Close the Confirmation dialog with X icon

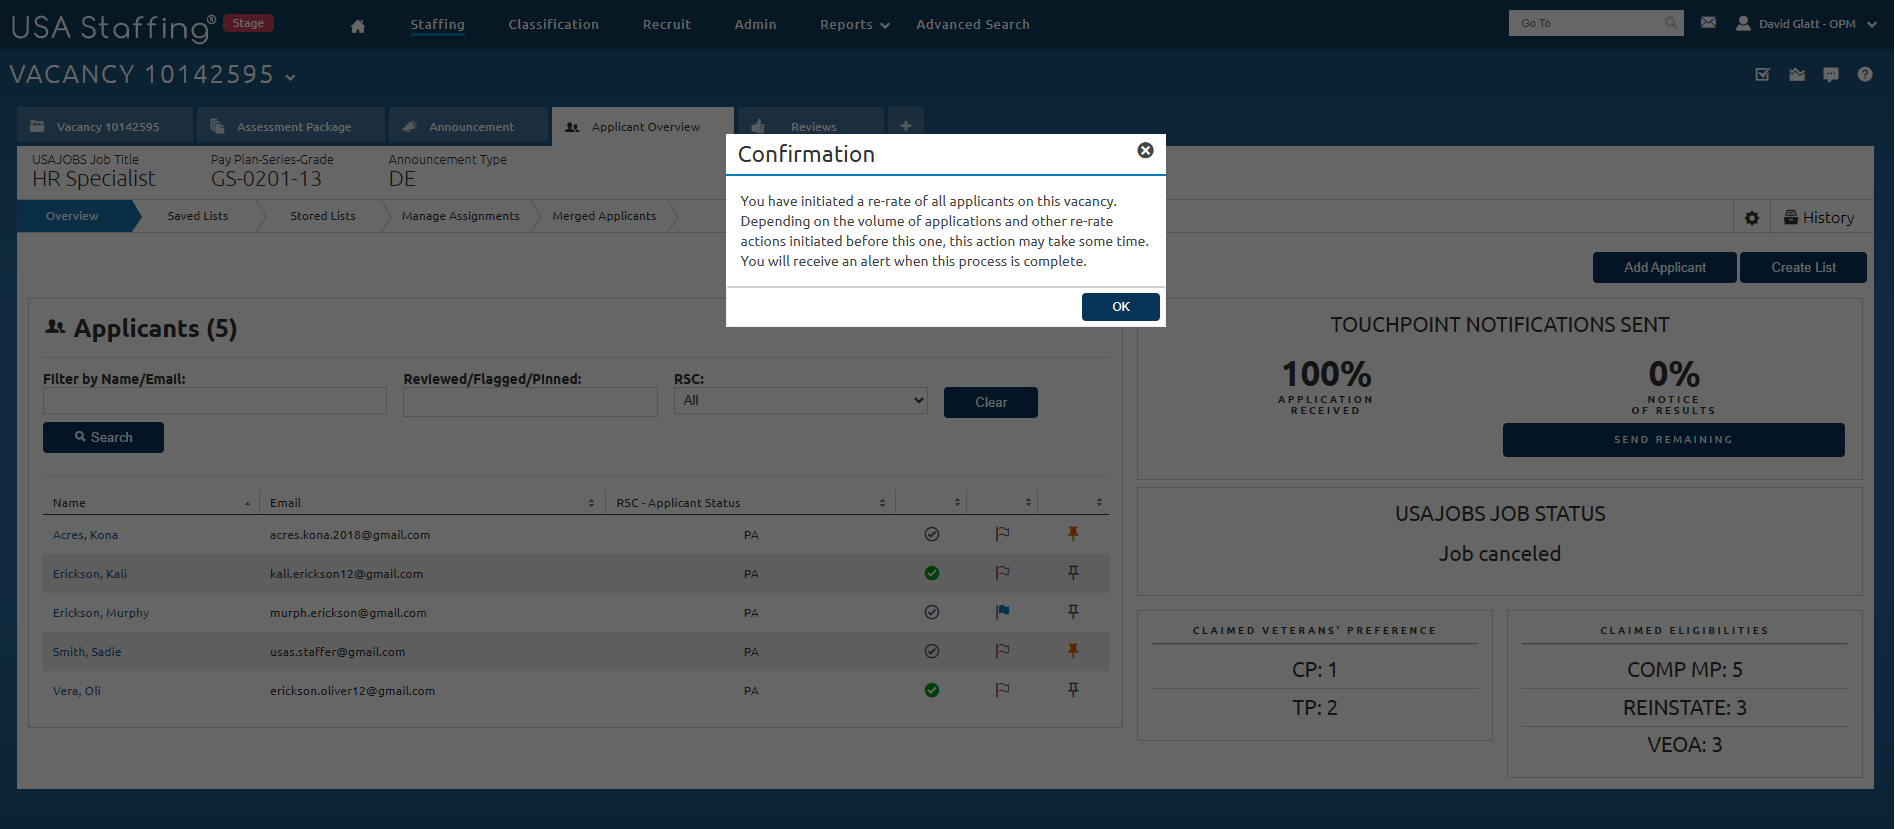1146,150
